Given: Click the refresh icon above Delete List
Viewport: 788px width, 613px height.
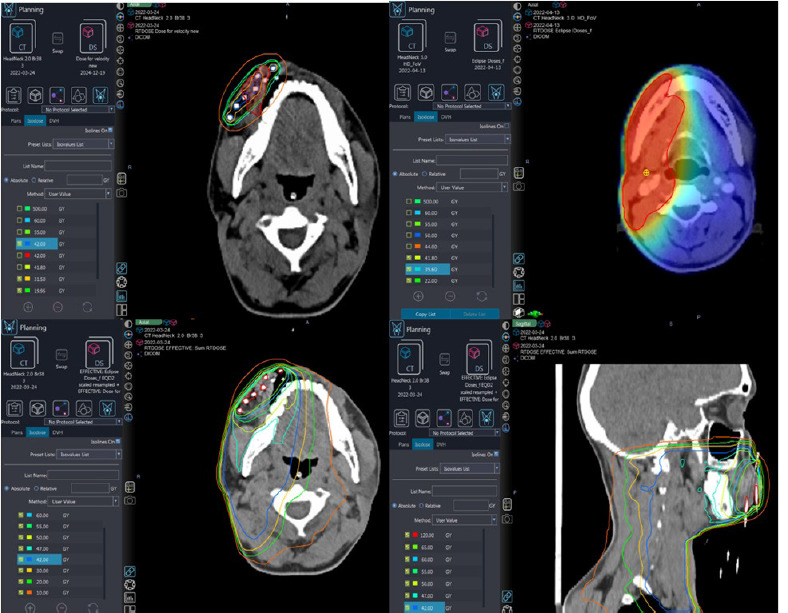Looking at the screenshot, I should click(482, 296).
